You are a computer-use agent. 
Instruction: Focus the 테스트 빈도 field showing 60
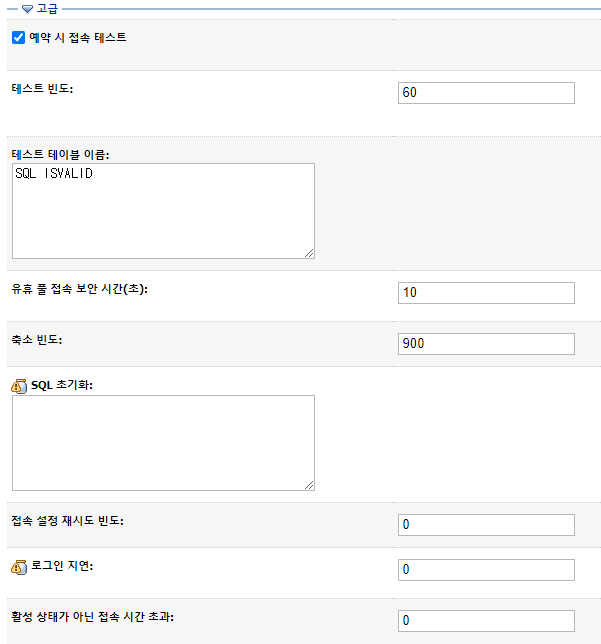(x=486, y=93)
